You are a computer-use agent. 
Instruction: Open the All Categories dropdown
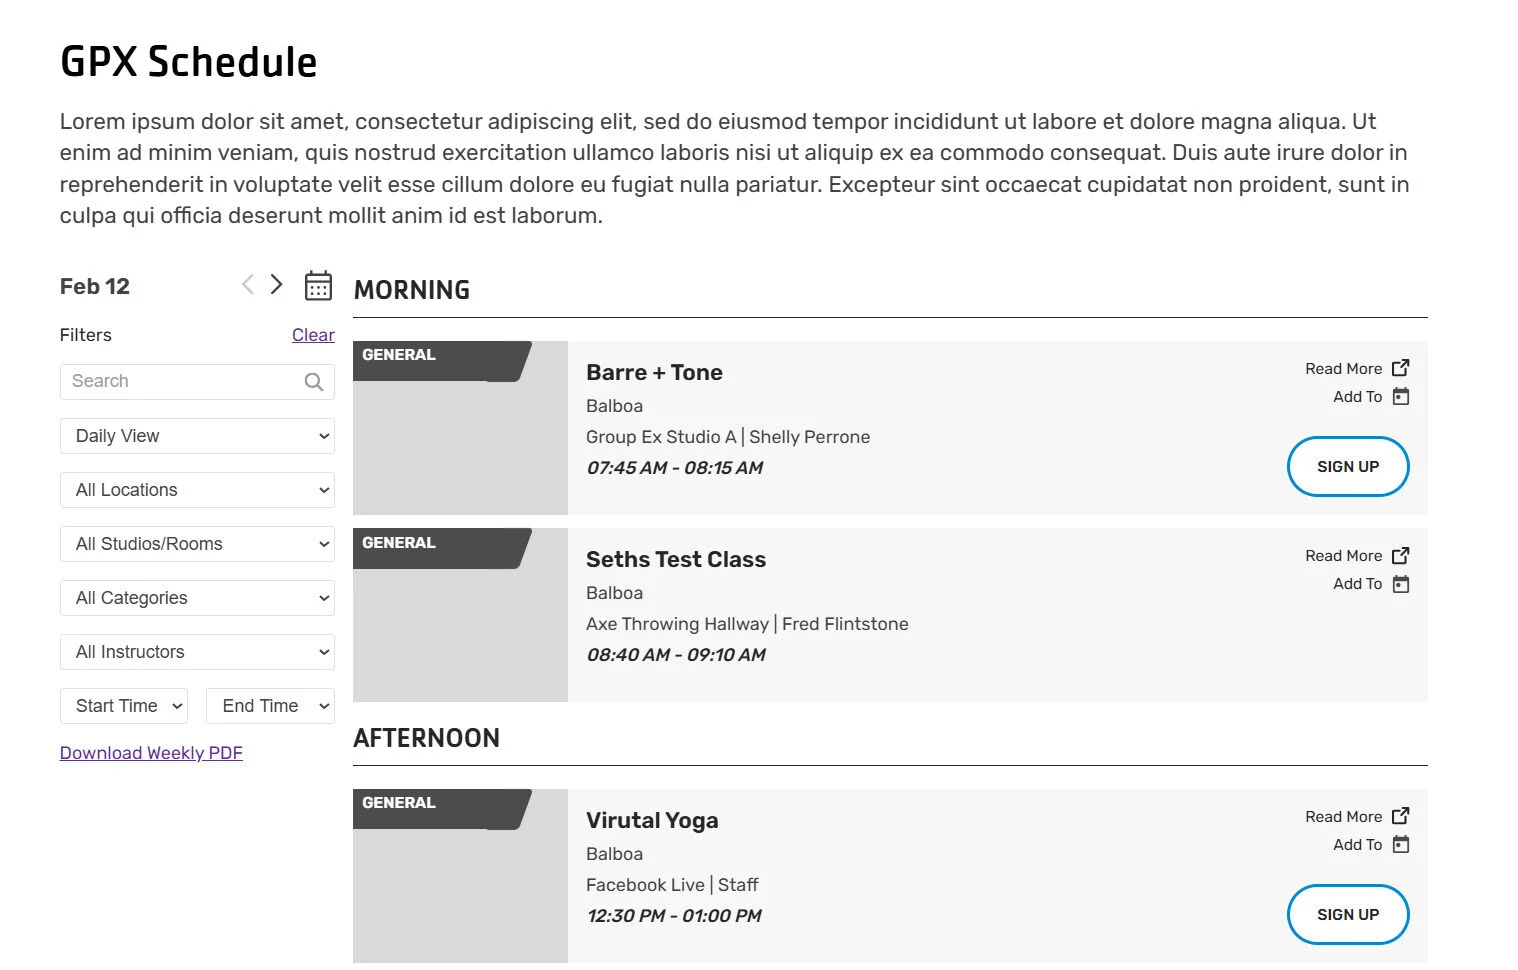(197, 598)
